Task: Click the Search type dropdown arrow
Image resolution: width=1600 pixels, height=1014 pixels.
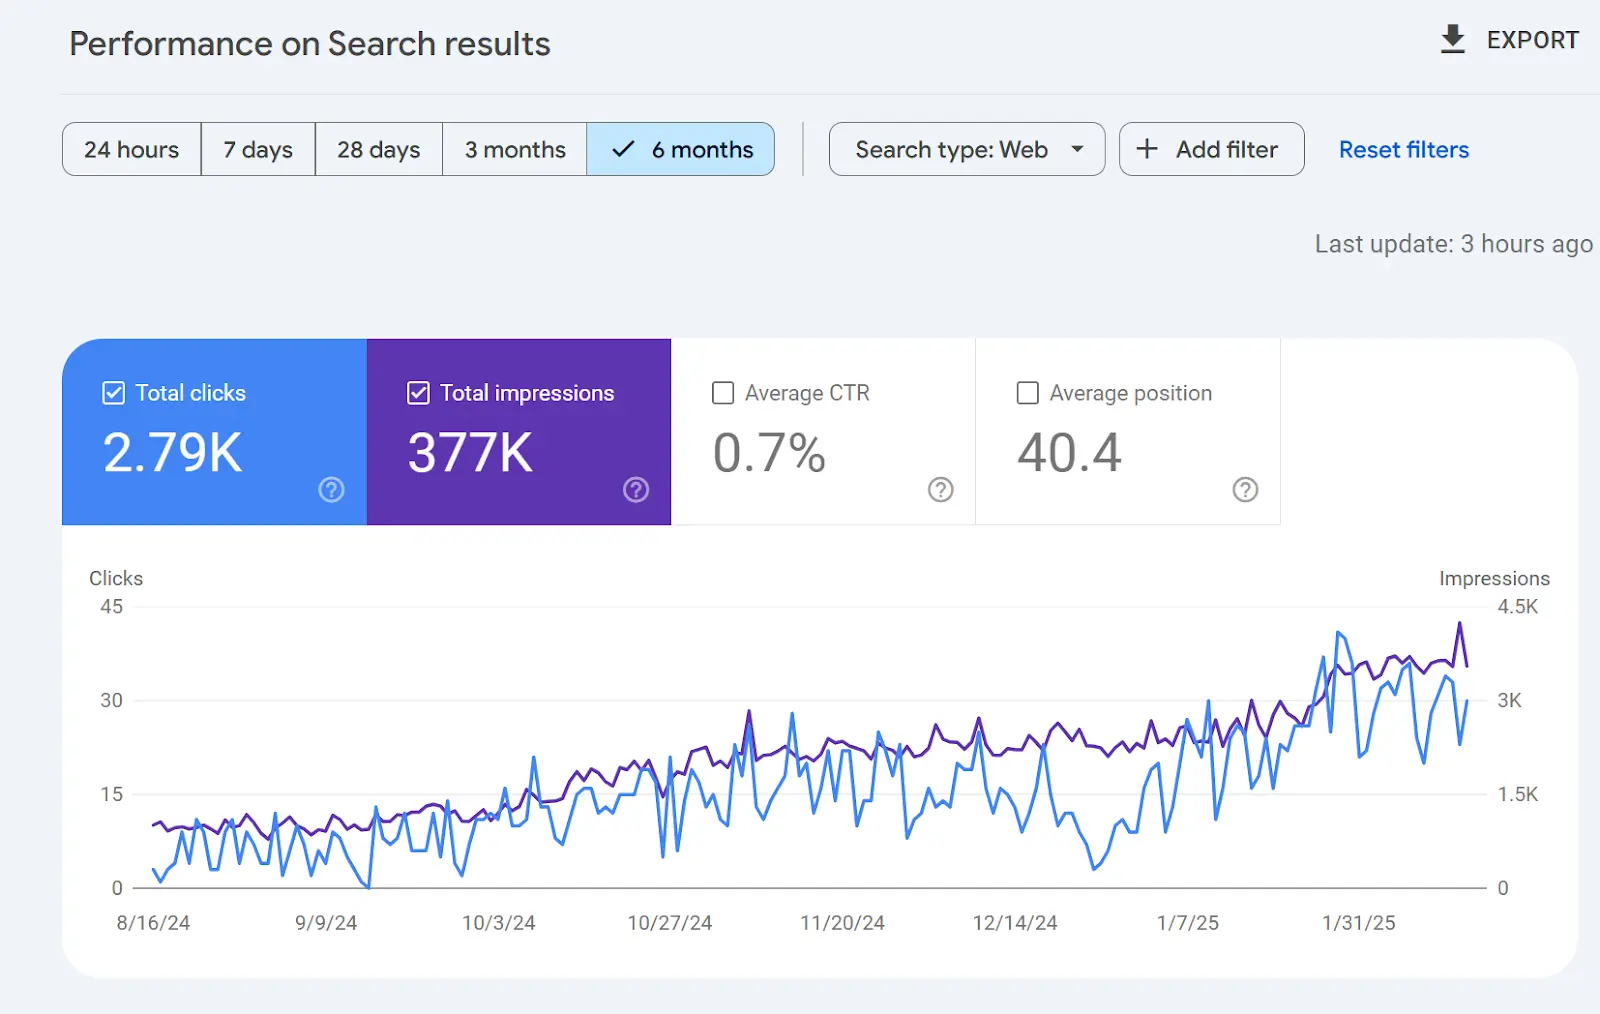Action: click(x=1077, y=149)
